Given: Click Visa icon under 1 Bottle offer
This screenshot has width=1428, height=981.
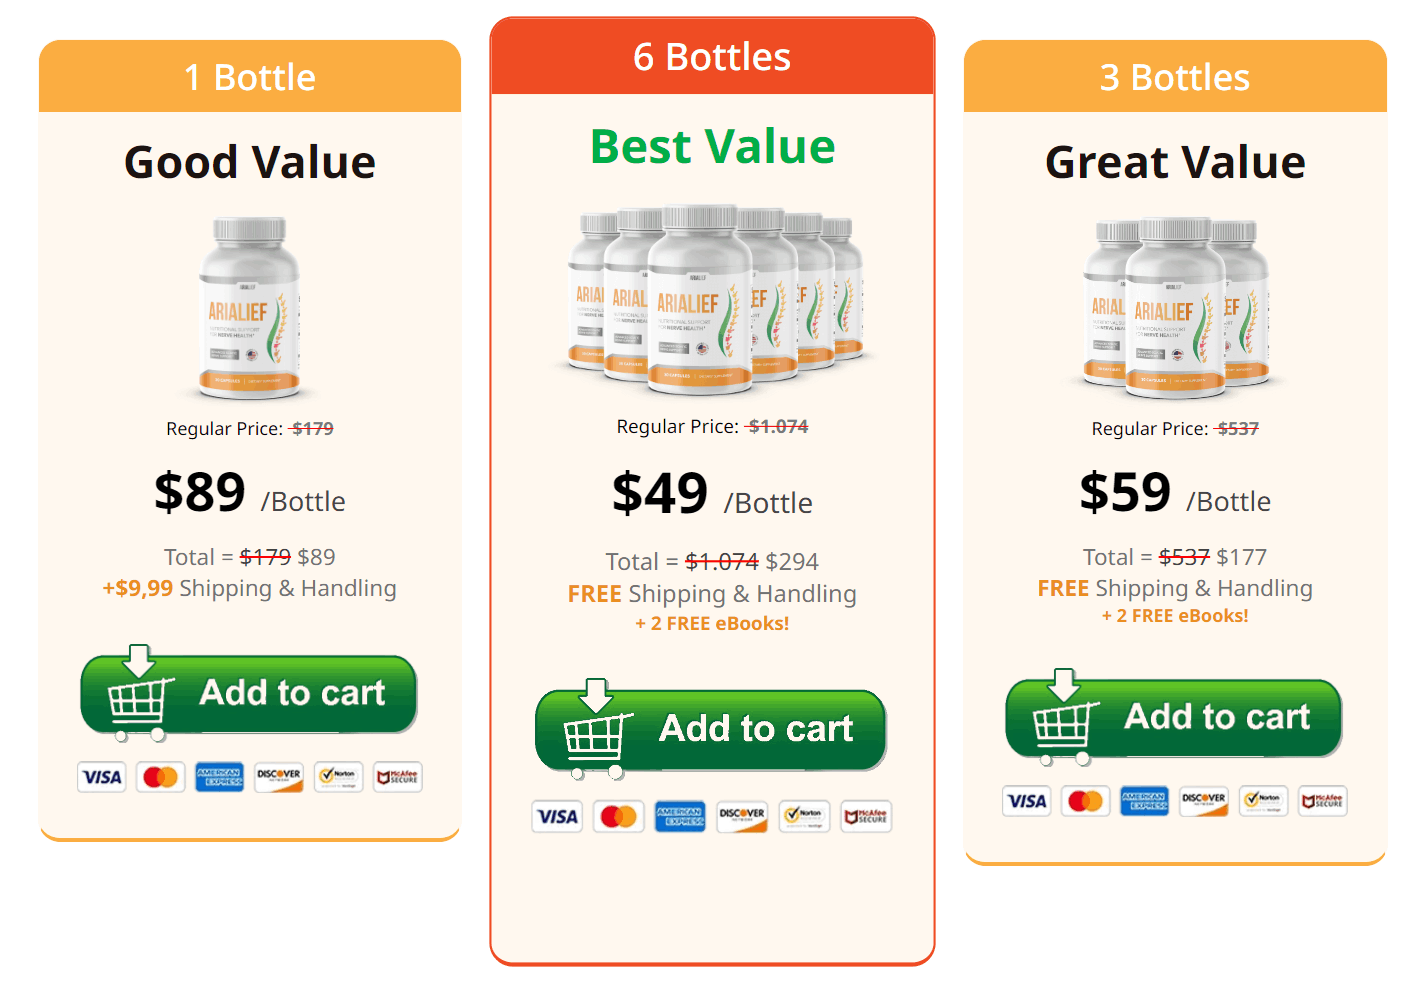Looking at the screenshot, I should coord(101,777).
